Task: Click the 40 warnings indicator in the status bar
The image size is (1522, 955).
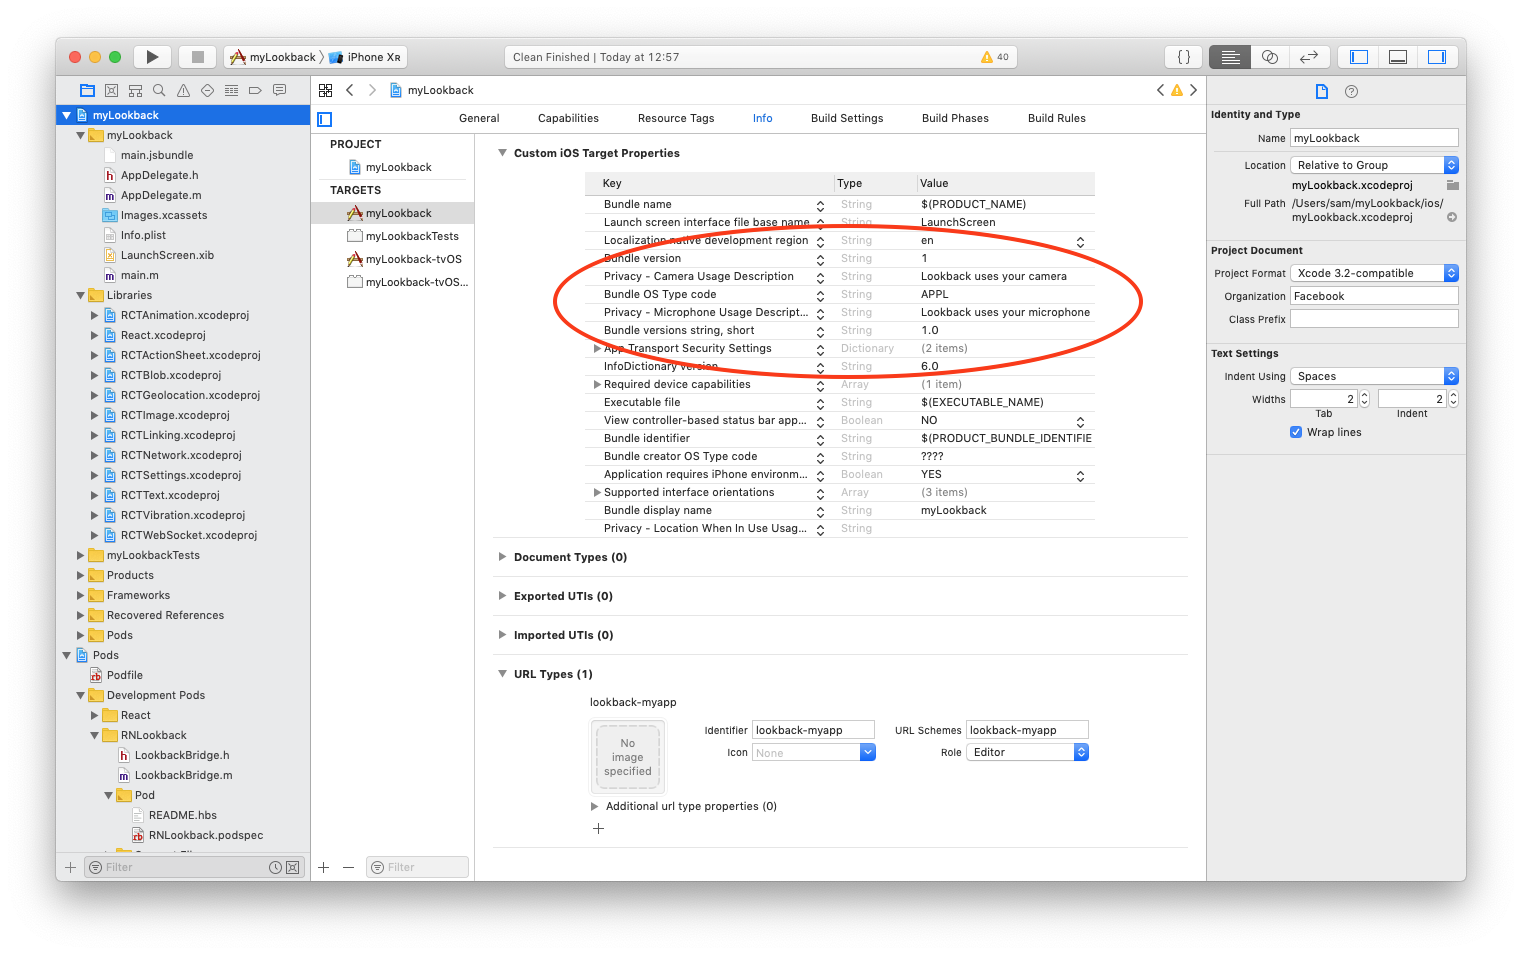Action: pyautogui.click(x=995, y=57)
